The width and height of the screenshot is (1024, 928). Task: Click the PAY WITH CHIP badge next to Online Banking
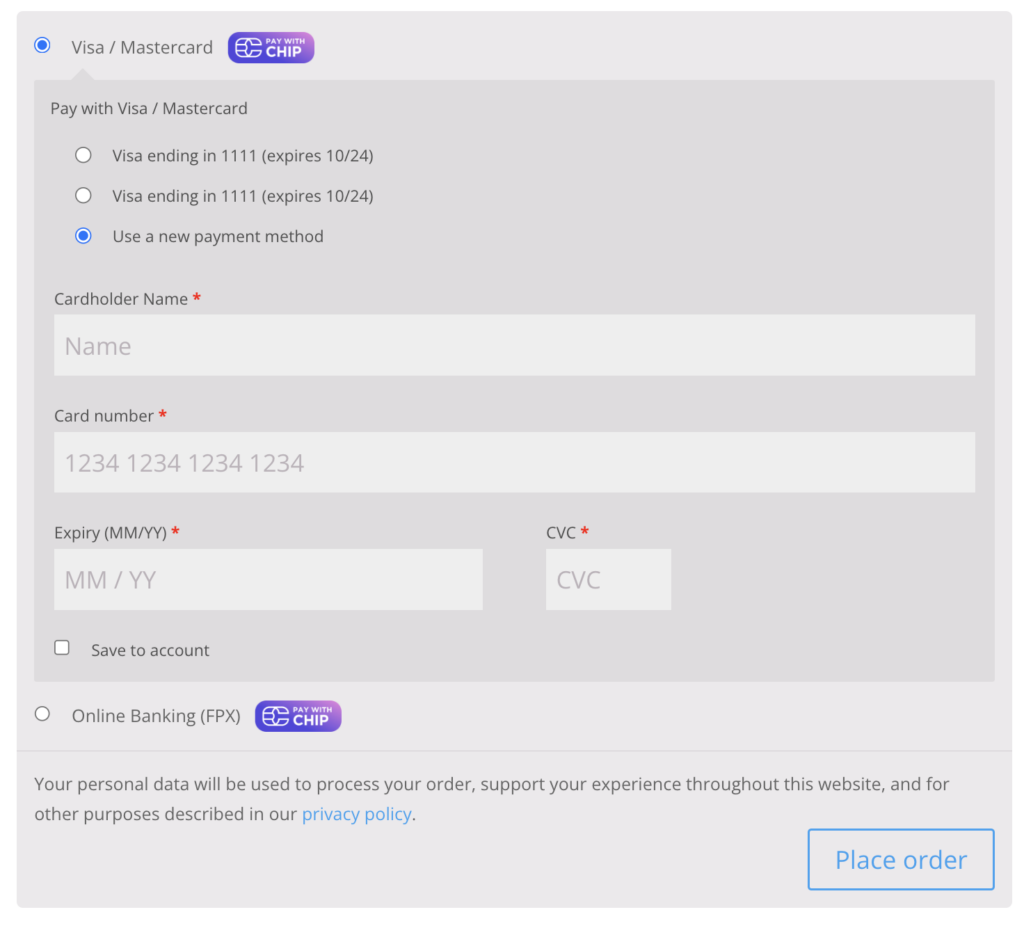click(297, 716)
